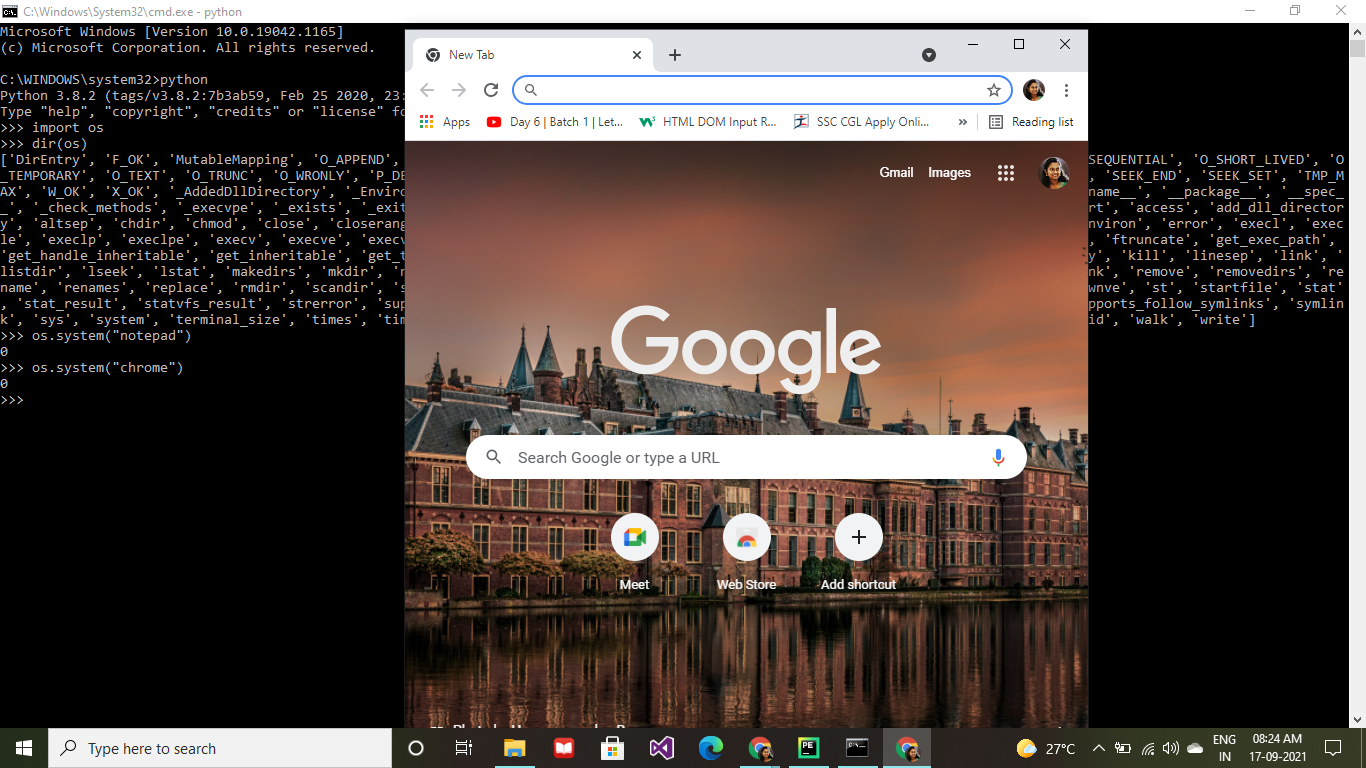
Task: Open the Day 6 | Batch 1 YouTube bookmark
Action: click(555, 121)
